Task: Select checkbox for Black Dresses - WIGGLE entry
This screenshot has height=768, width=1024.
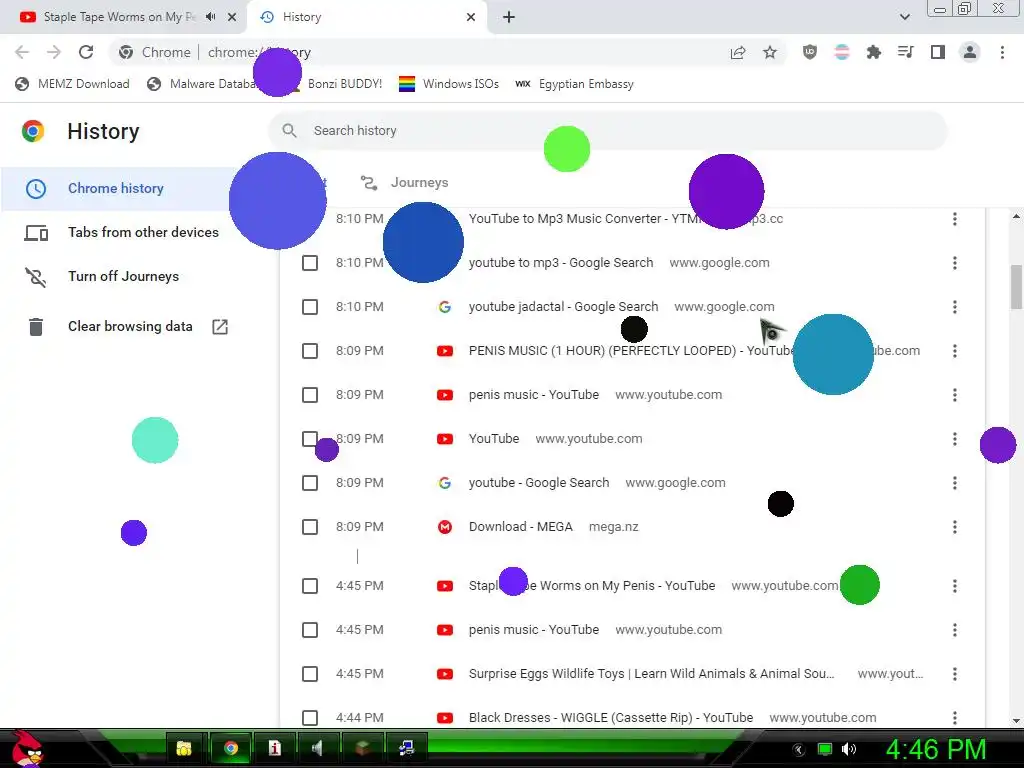Action: (x=310, y=718)
